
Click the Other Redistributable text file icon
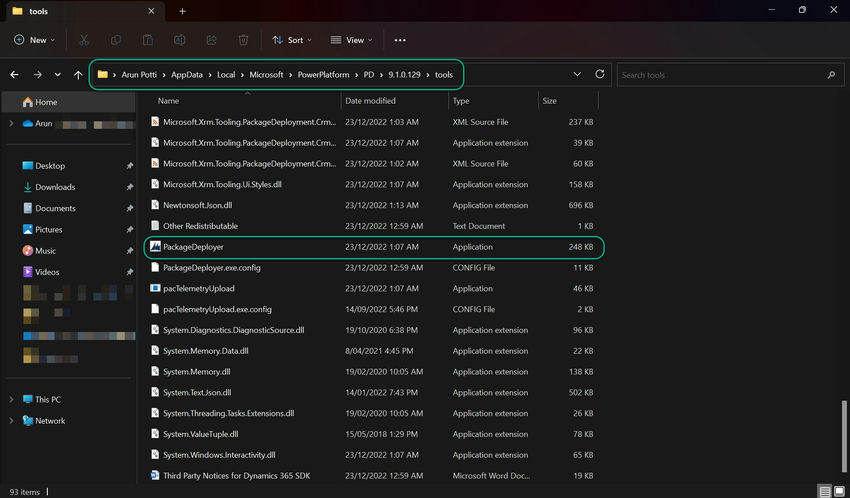coord(155,226)
